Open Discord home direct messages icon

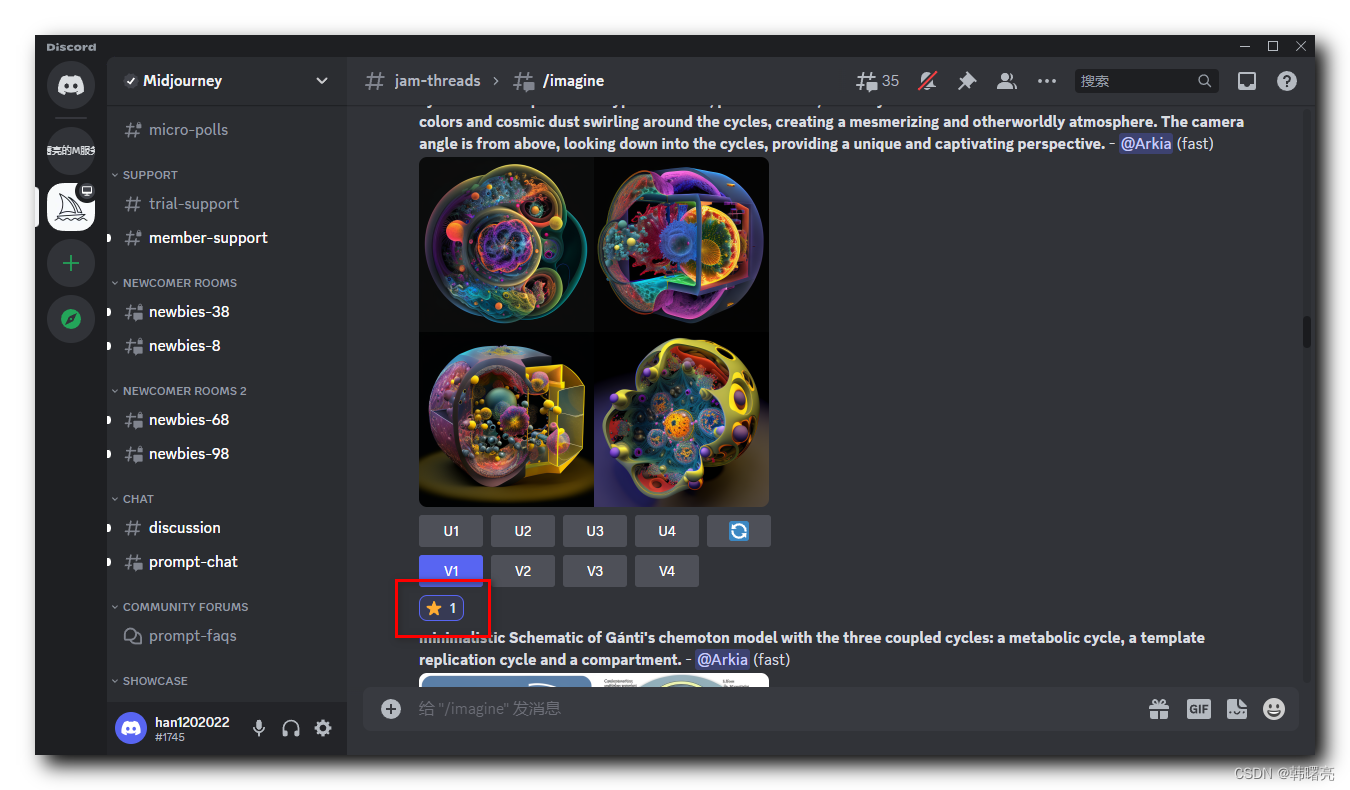click(71, 85)
